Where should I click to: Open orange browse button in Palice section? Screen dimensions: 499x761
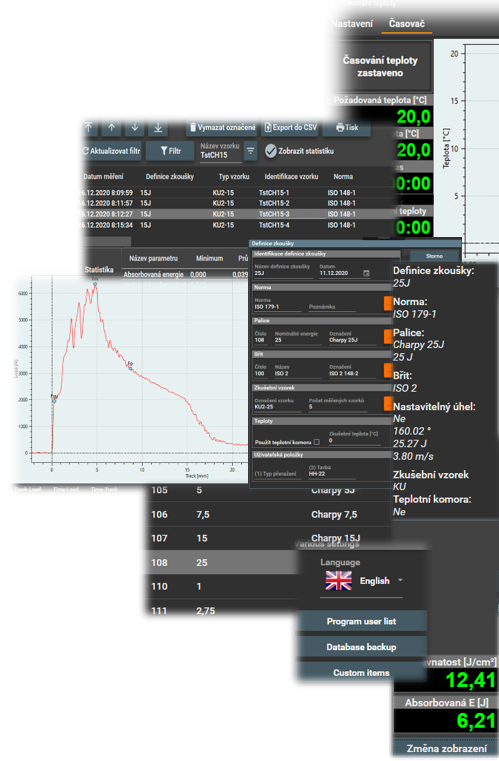pyautogui.click(x=388, y=336)
